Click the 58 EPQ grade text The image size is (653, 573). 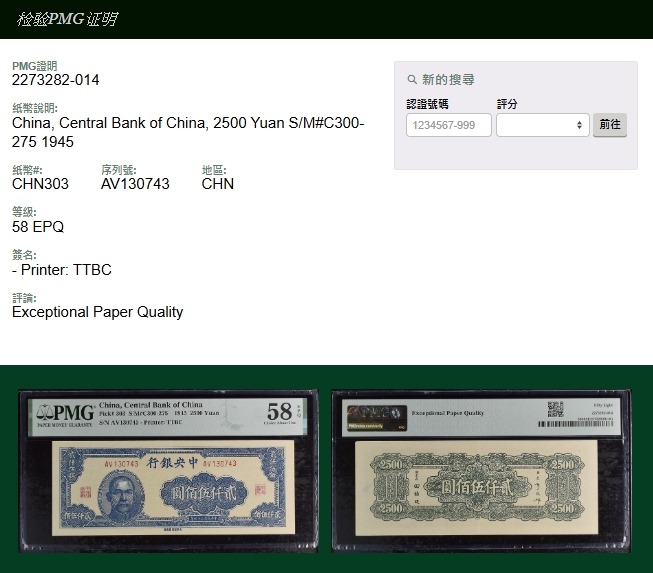(x=38, y=227)
